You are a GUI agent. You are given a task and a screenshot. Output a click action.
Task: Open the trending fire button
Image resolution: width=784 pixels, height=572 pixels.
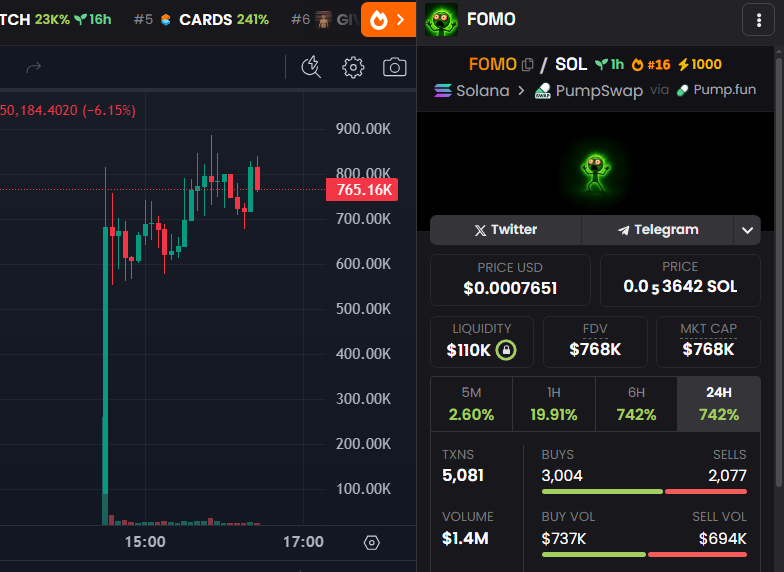pyautogui.click(x=388, y=20)
